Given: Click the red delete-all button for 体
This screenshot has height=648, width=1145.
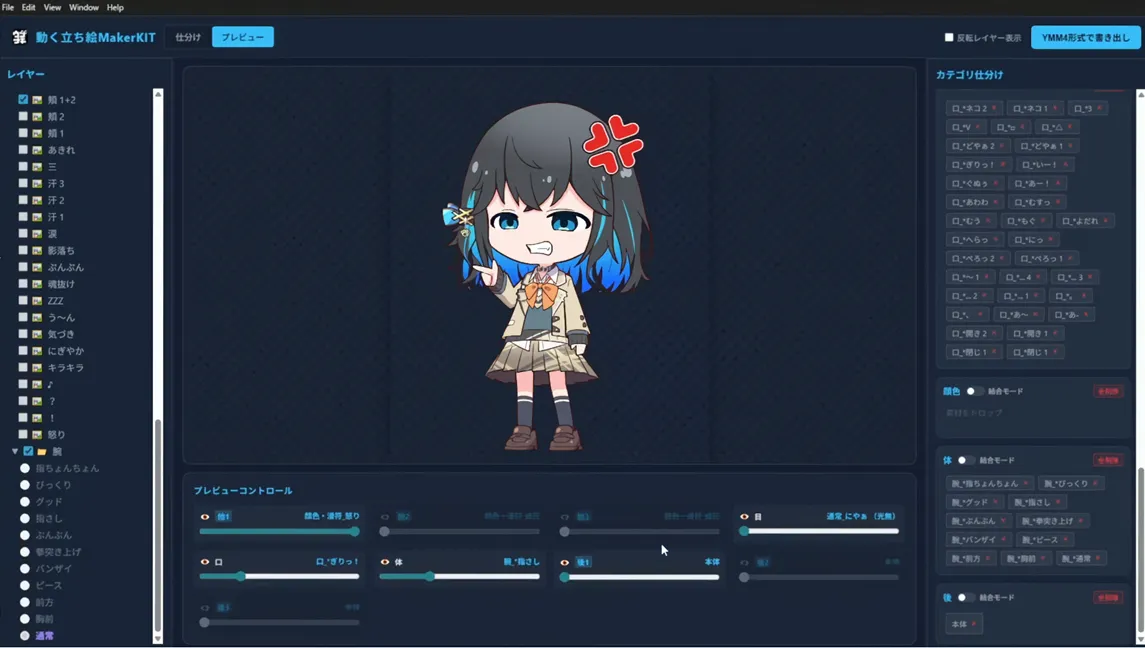Looking at the screenshot, I should pos(1108,460).
